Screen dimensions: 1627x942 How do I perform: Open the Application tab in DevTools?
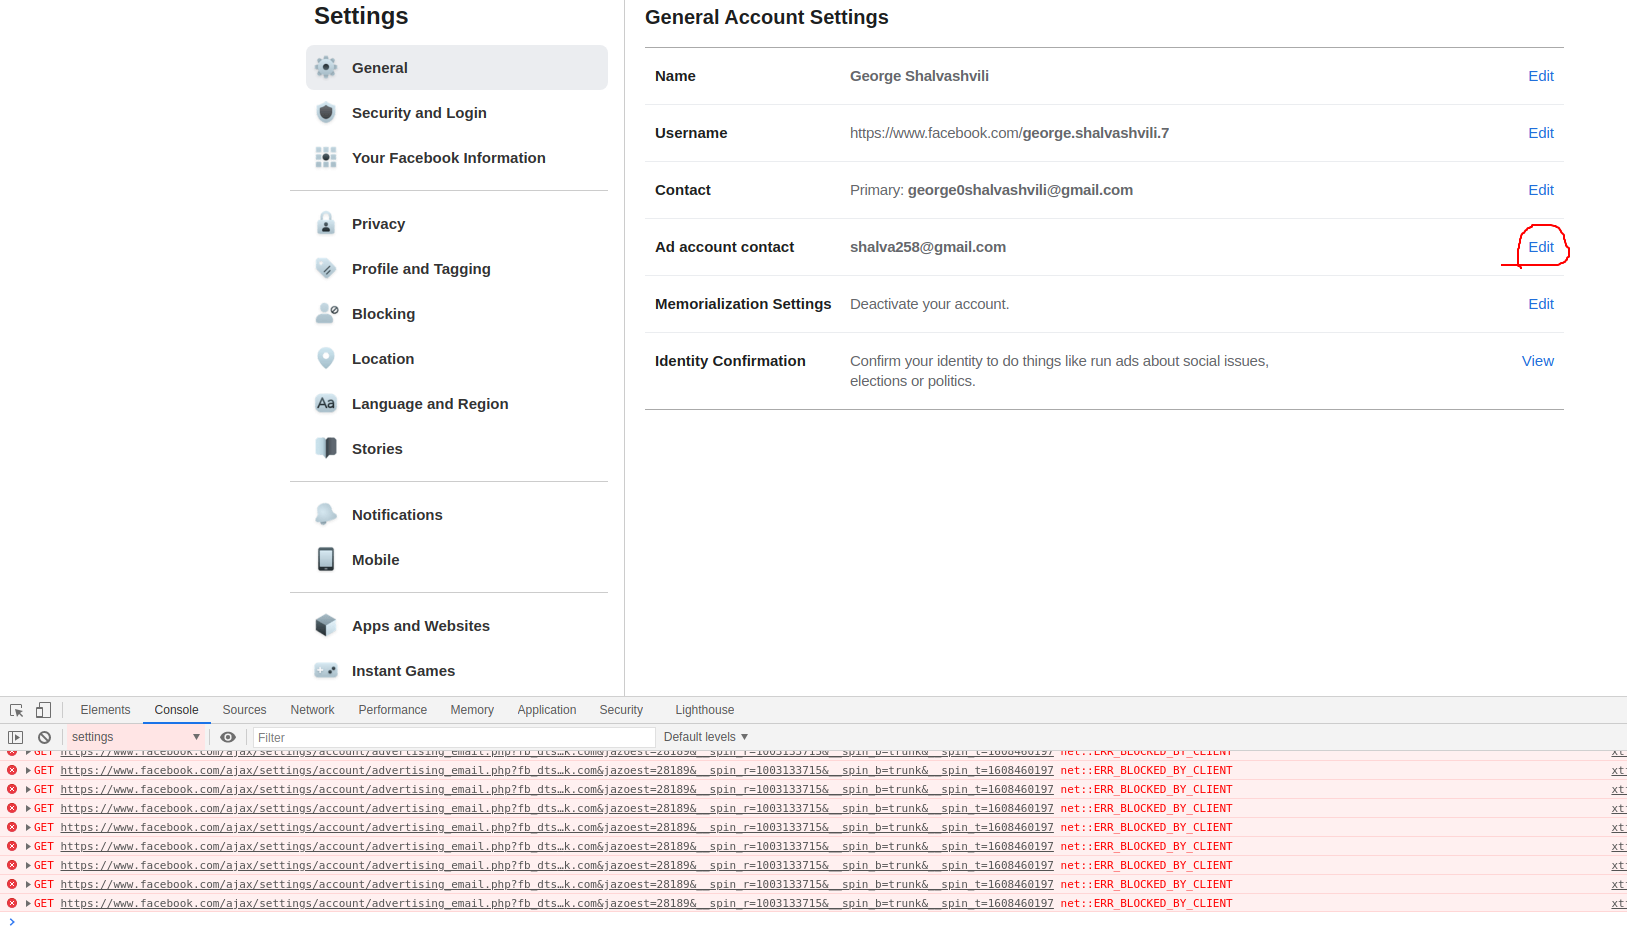(x=546, y=709)
